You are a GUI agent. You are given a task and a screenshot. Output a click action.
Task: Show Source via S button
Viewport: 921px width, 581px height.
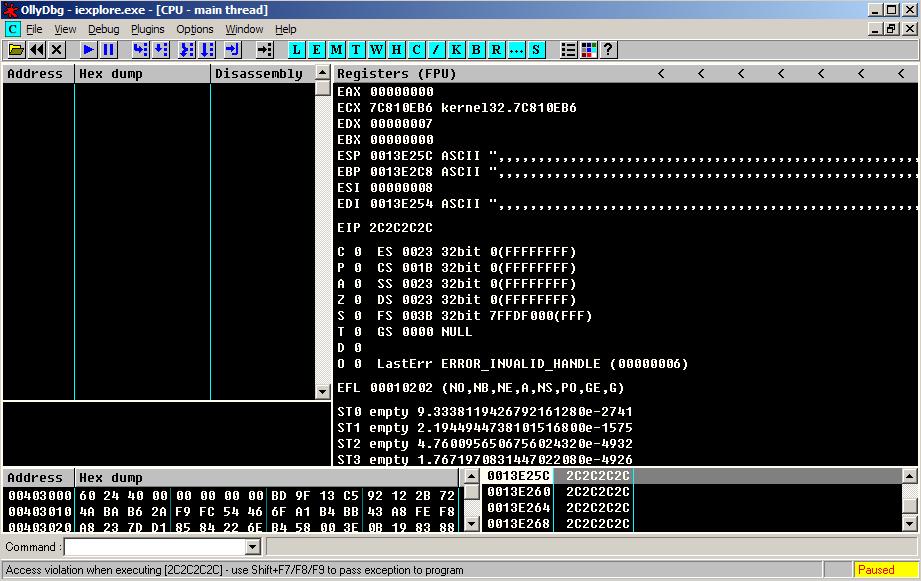[x=536, y=50]
